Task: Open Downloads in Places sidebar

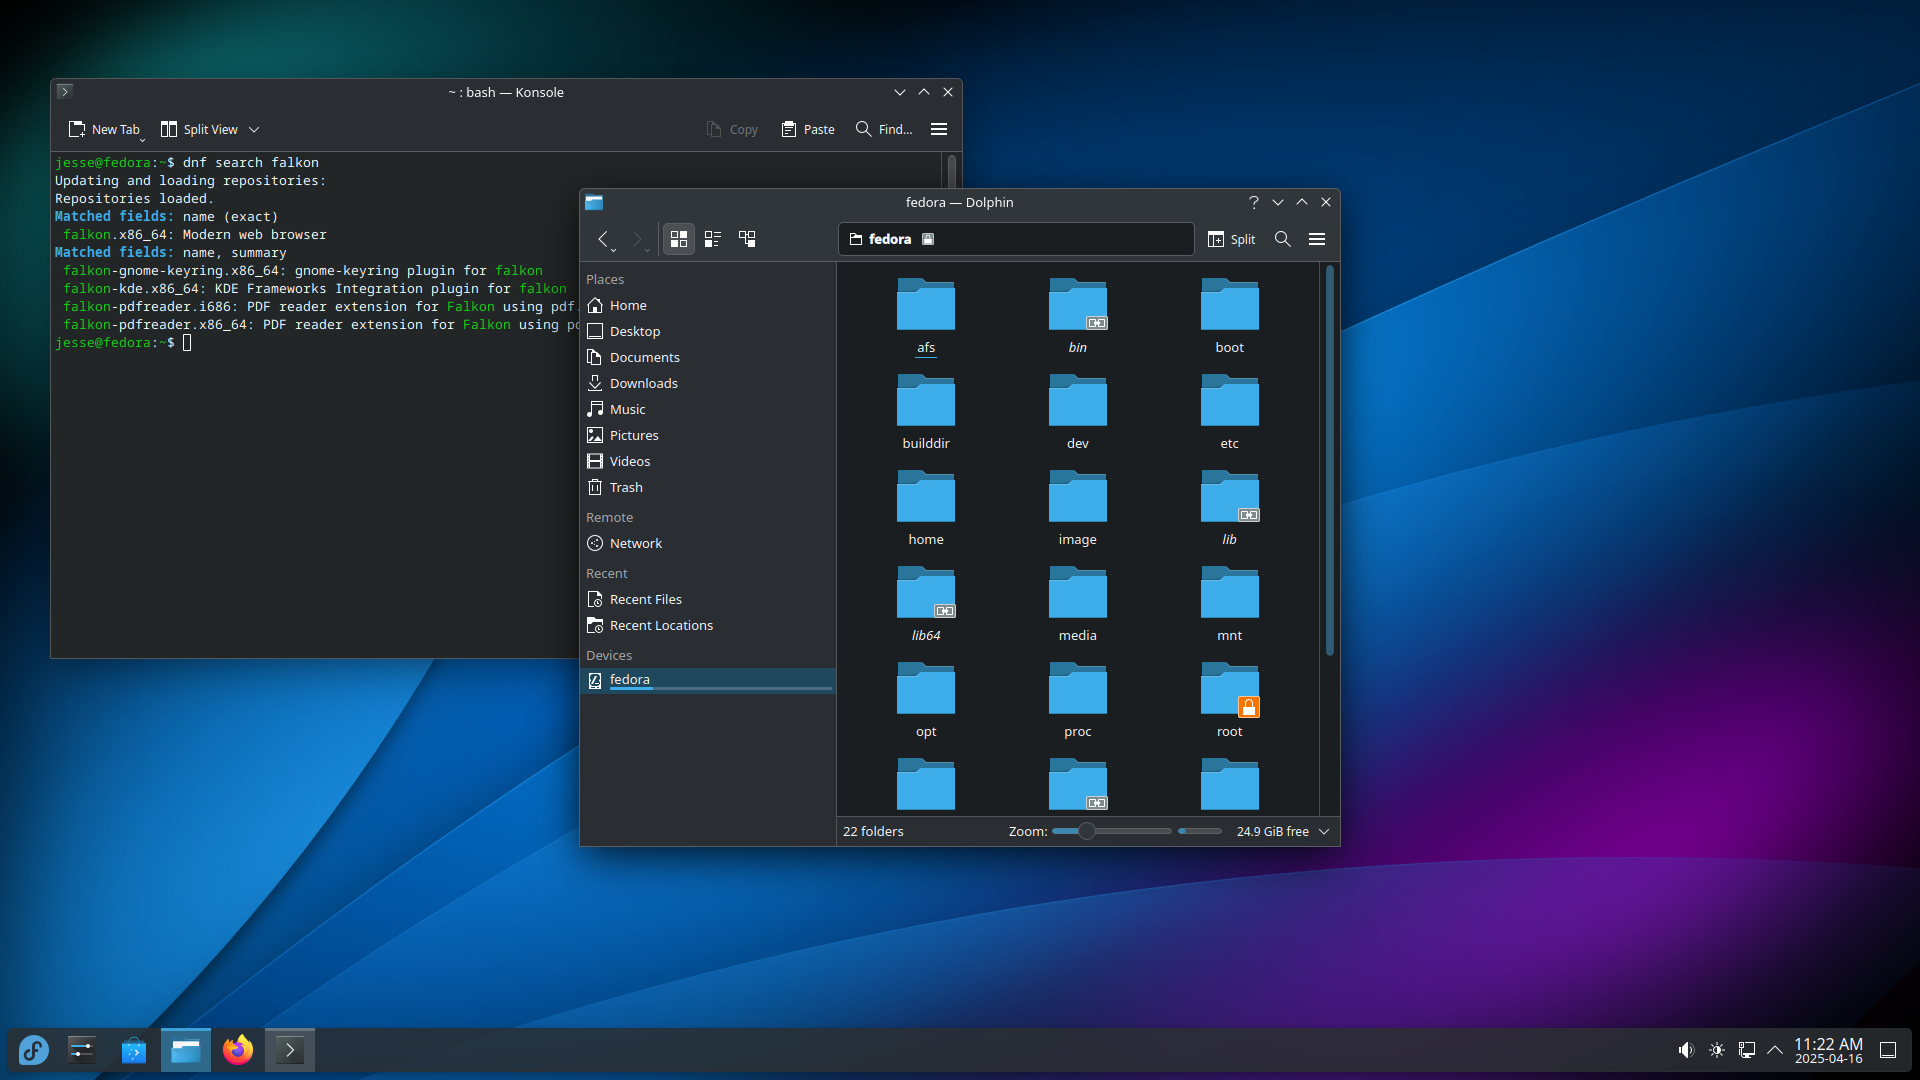Action: [643, 384]
